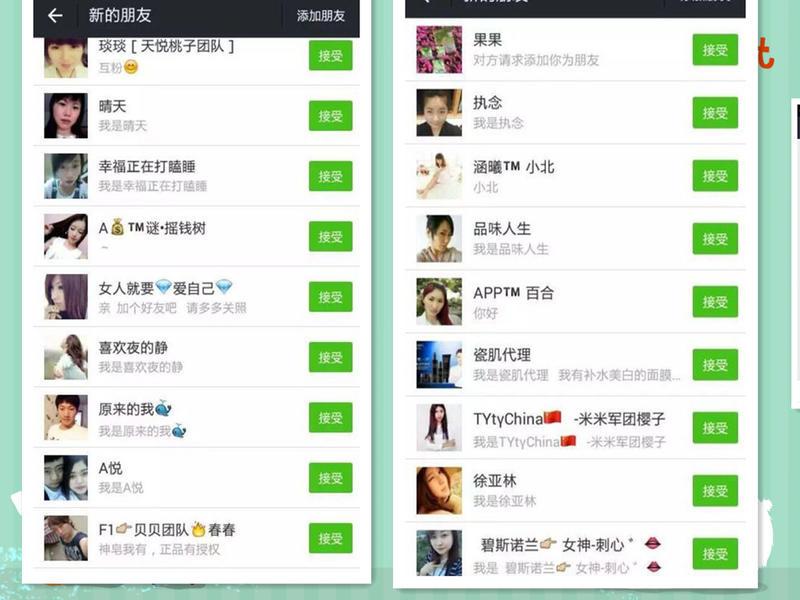The width and height of the screenshot is (800, 600).
Task: Accept request from 涵曦™ 小北
Action: coord(715,176)
